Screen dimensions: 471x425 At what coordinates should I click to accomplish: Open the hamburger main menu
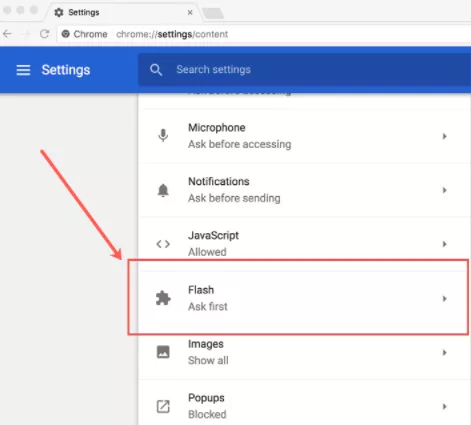pos(23,70)
